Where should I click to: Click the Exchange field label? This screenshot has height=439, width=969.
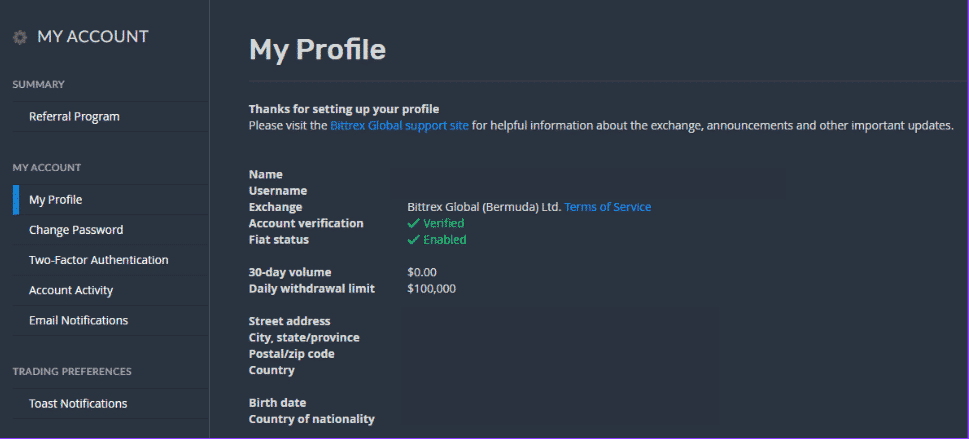coord(275,207)
